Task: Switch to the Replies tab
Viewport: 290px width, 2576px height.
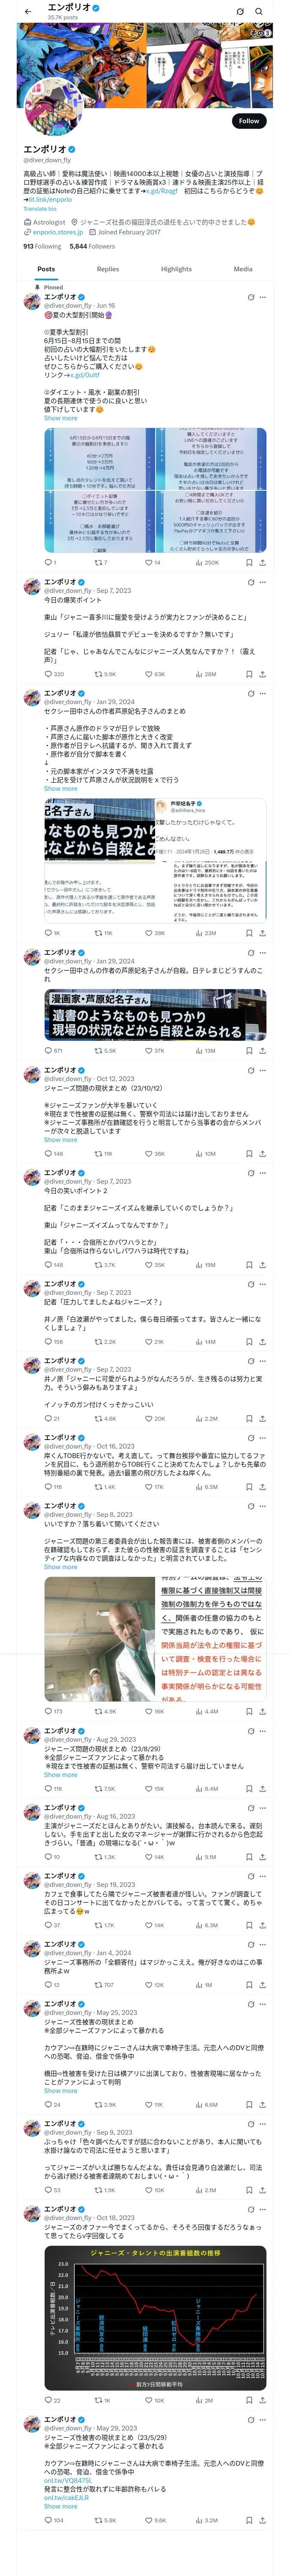Action: [108, 269]
